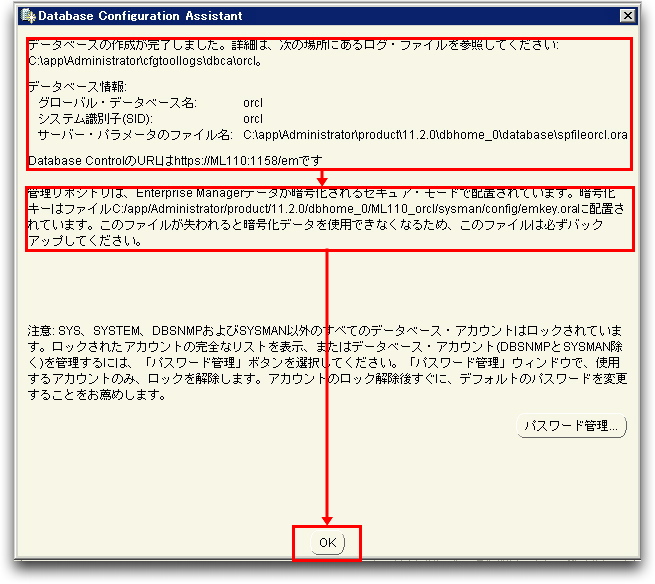Click the orcl SID value

click(x=253, y=119)
